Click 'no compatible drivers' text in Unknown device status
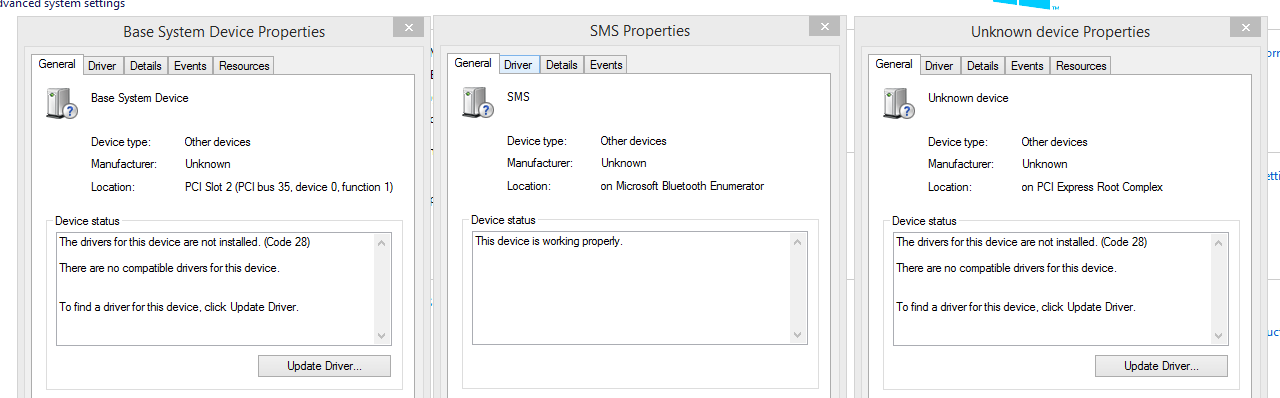 click(1006, 268)
